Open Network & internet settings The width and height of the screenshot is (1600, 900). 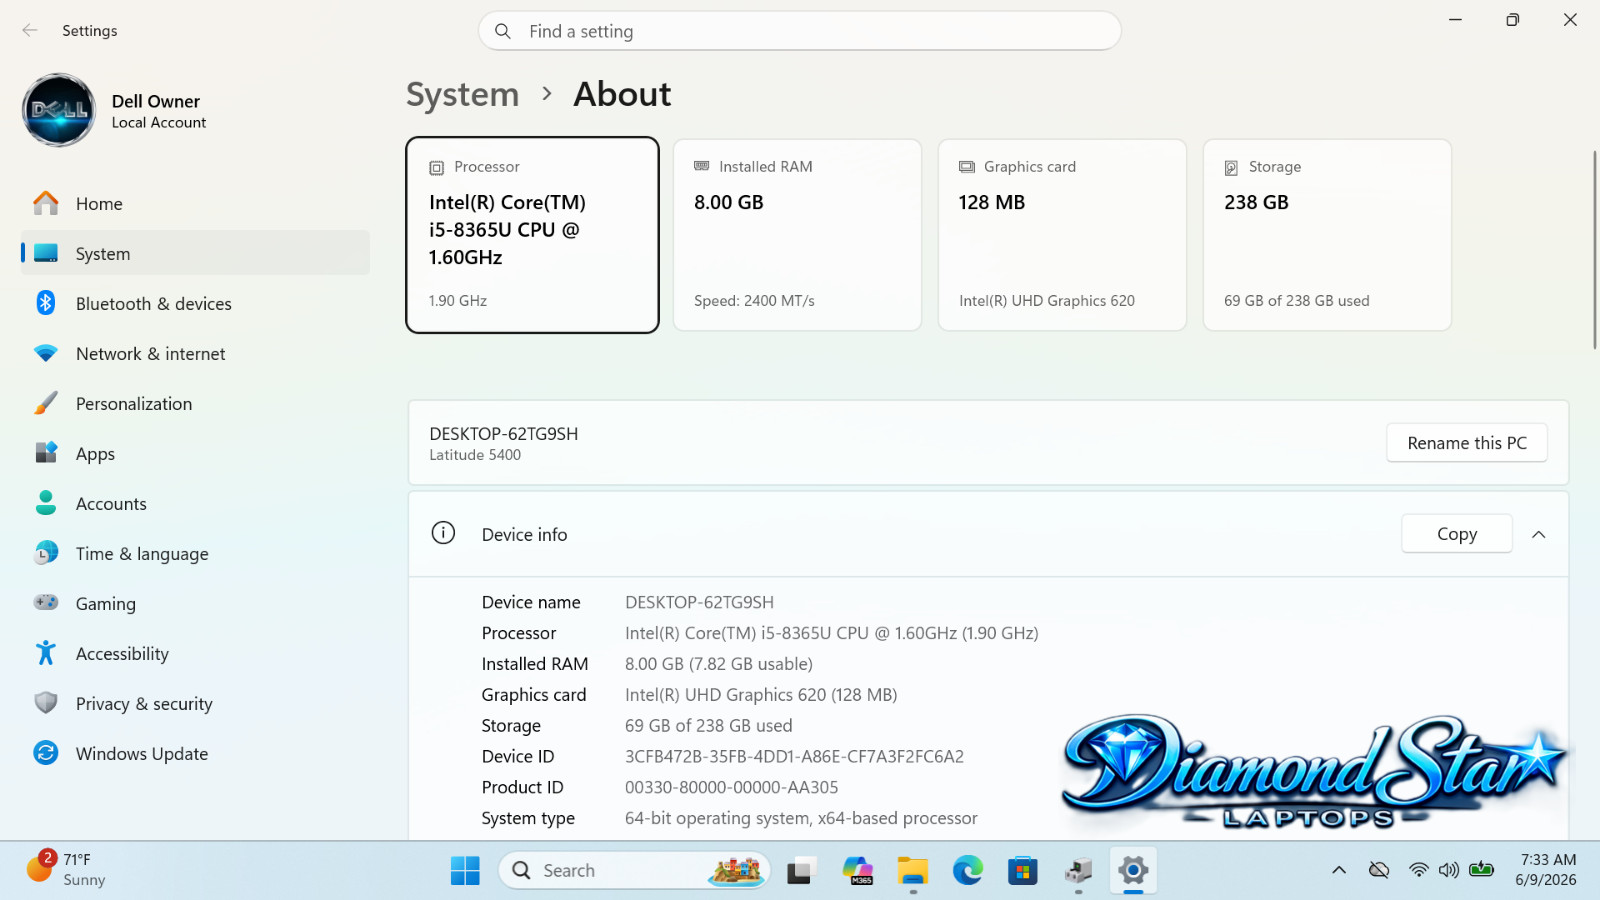195,353
